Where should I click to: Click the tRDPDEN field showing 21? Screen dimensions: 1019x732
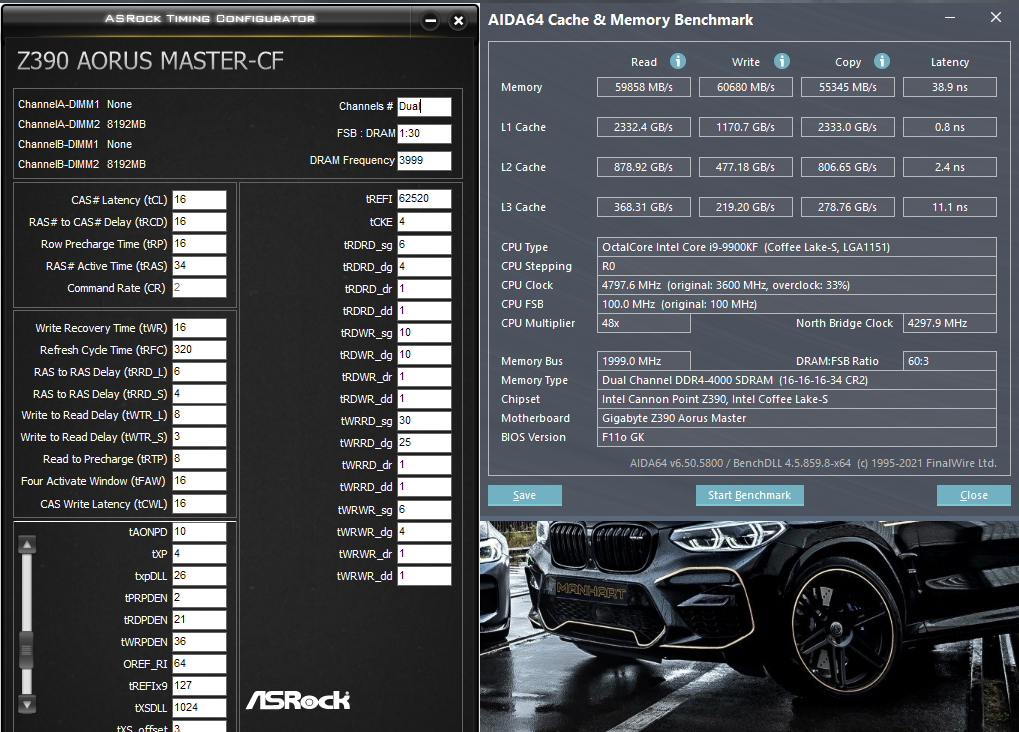(200, 620)
